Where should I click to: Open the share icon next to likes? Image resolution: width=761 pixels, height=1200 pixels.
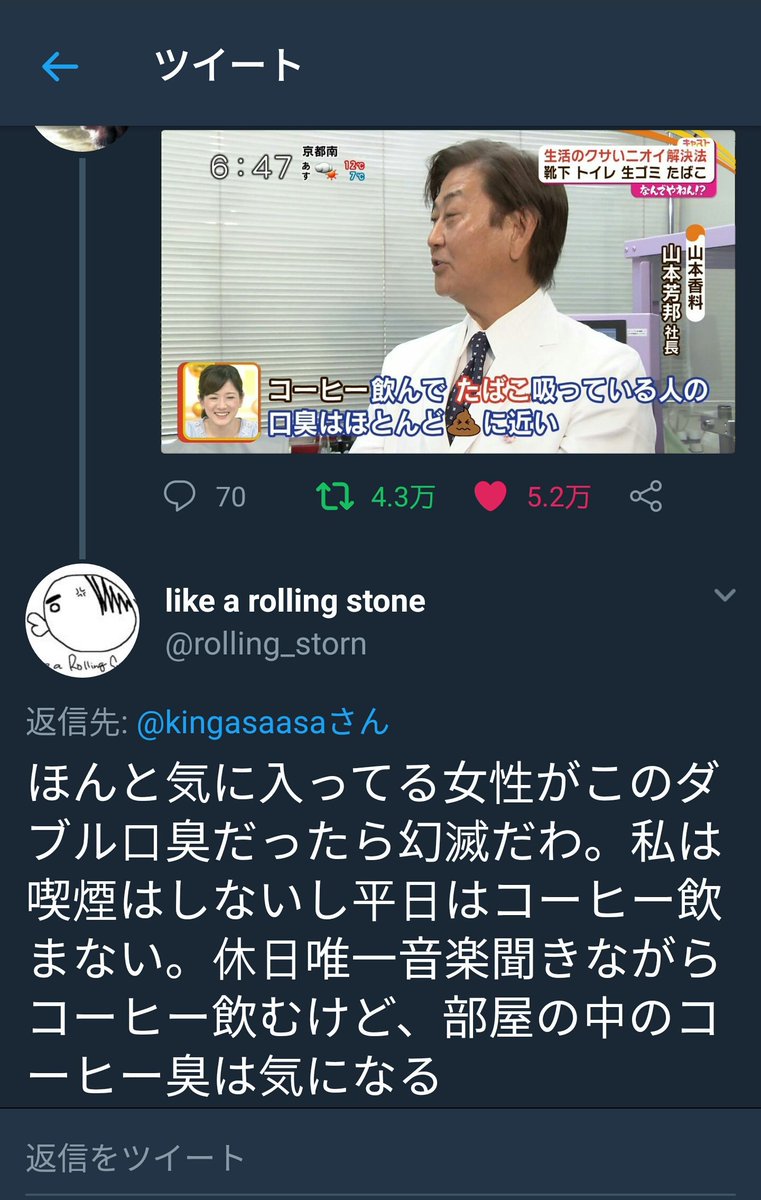pos(647,496)
